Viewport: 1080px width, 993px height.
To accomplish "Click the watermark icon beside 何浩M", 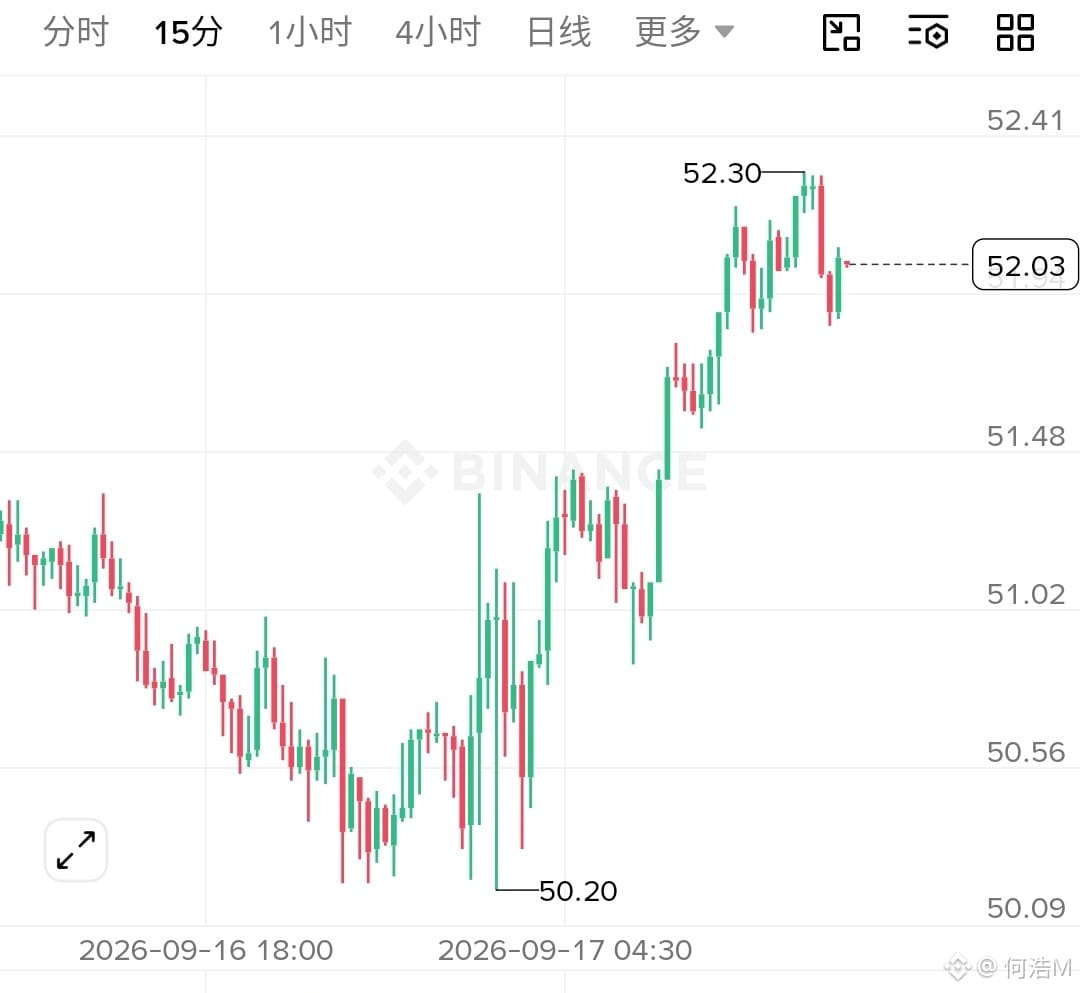I will point(957,968).
